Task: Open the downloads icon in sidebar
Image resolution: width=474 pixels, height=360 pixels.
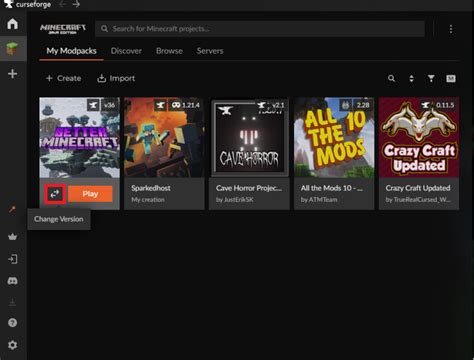Action: tap(13, 302)
